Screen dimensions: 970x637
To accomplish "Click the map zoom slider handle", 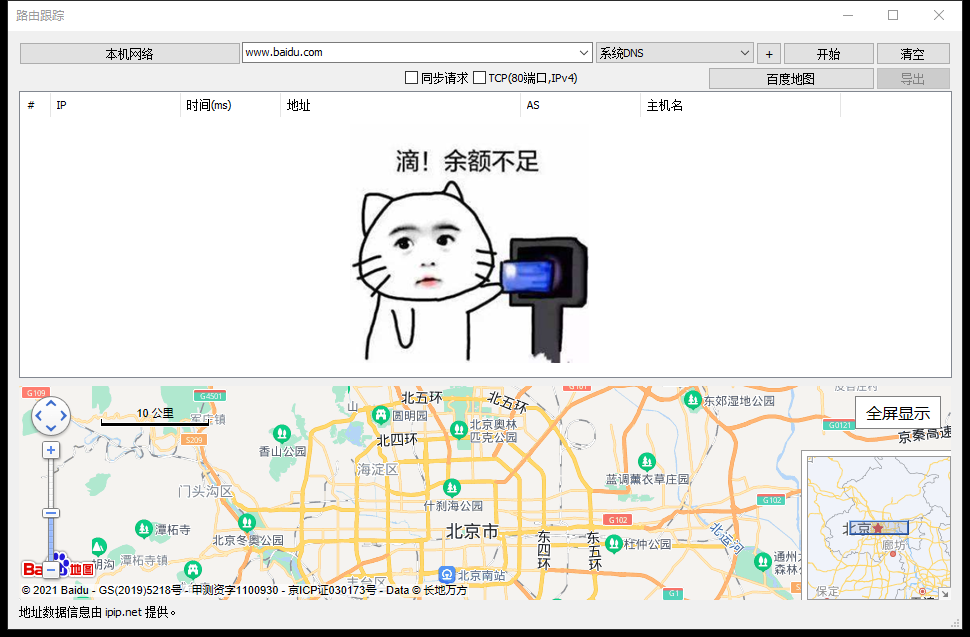I will [x=50, y=511].
